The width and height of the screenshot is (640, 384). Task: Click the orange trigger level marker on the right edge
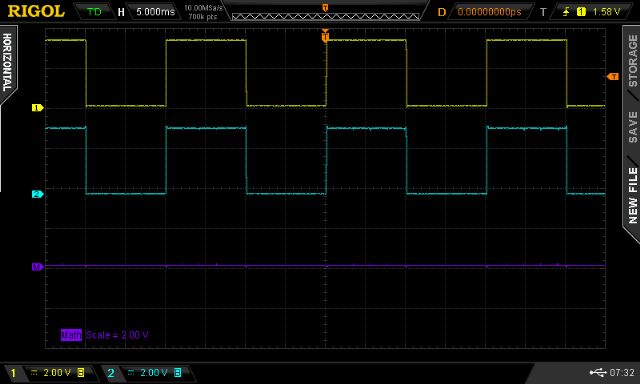[613, 76]
